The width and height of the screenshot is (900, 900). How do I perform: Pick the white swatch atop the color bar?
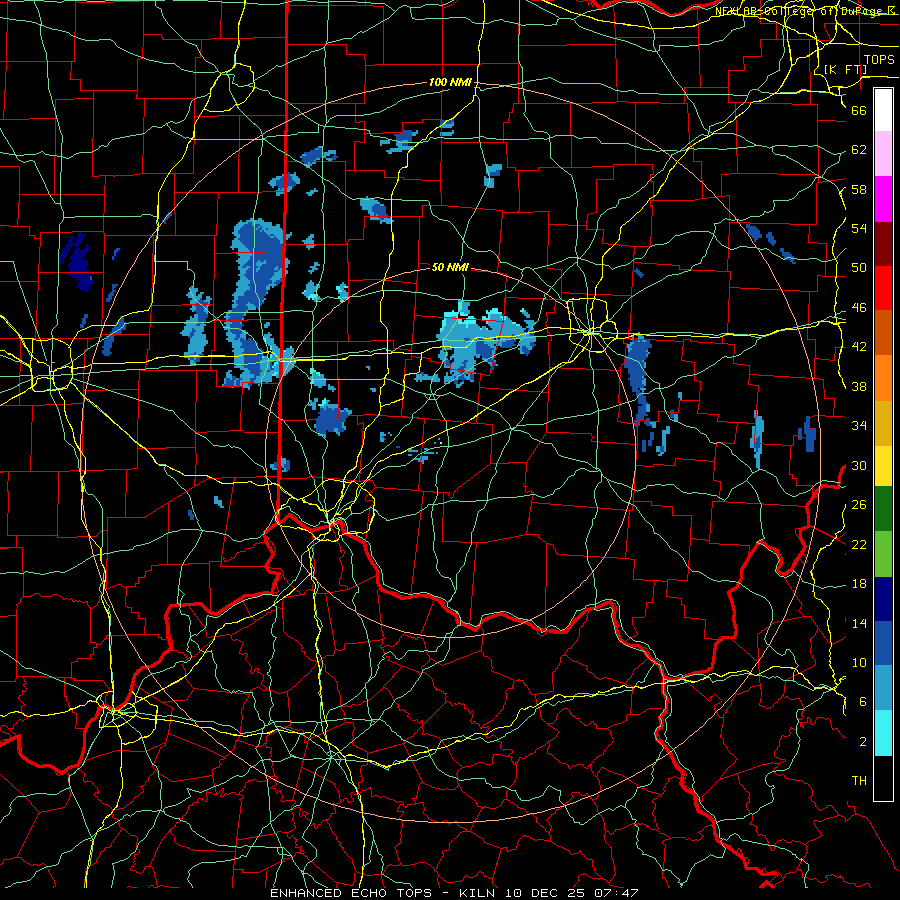pos(883,110)
